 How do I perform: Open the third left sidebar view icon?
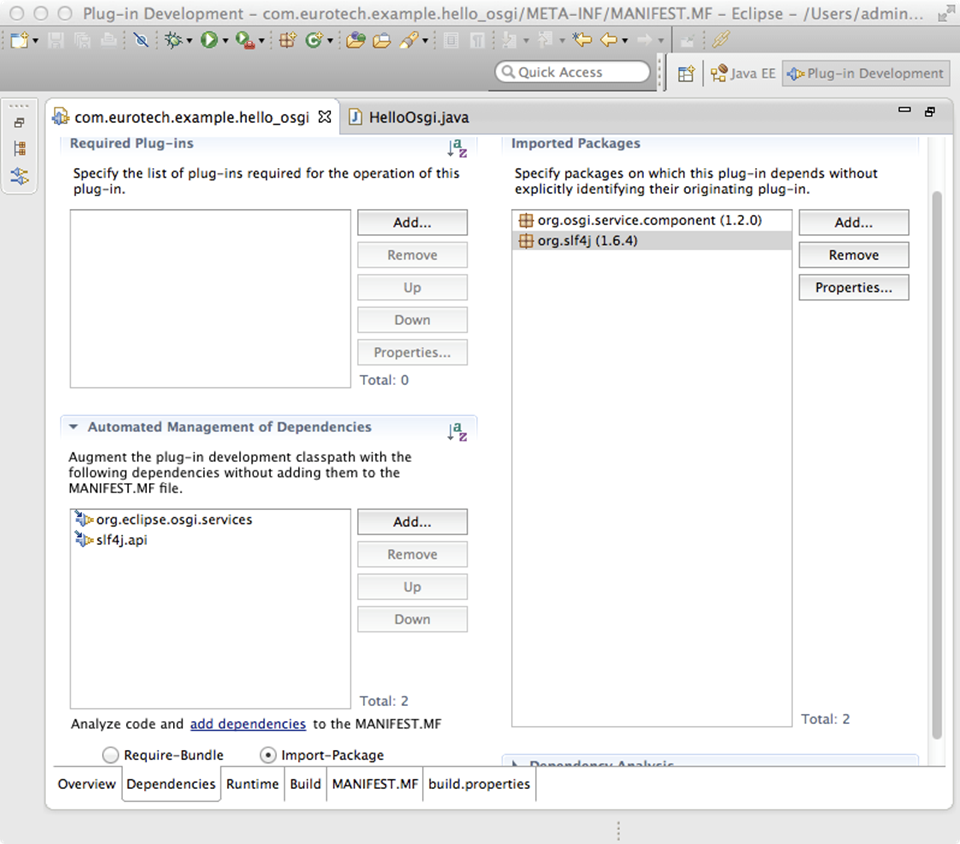[20, 177]
